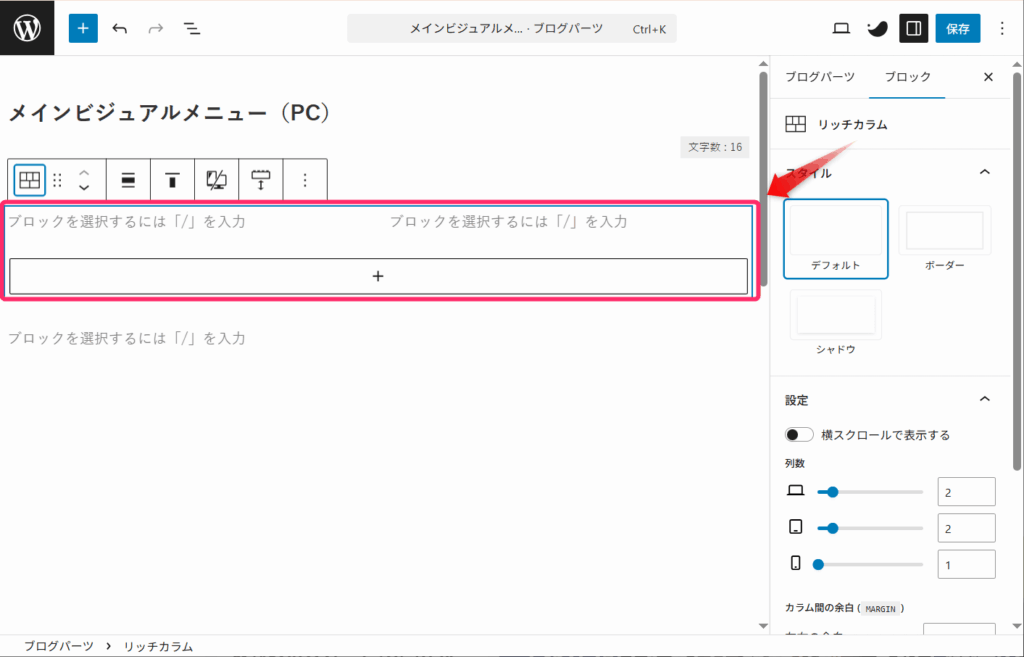The image size is (1024, 657).
Task: Toggle the settings sidebar panel icon
Action: pyautogui.click(x=914, y=28)
